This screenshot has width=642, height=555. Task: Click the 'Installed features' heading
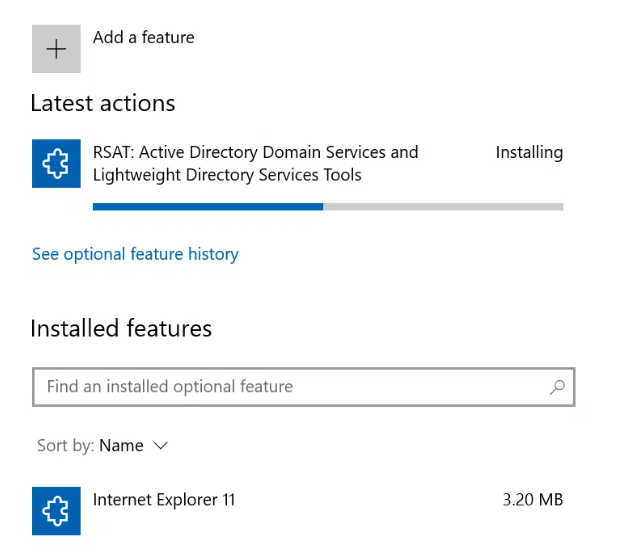121,328
